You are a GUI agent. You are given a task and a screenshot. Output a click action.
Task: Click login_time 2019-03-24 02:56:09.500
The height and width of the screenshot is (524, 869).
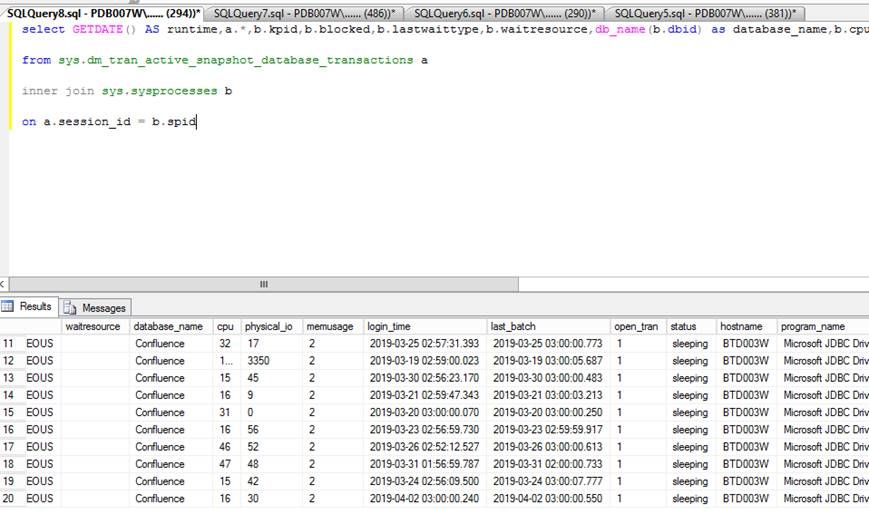[x=425, y=481]
